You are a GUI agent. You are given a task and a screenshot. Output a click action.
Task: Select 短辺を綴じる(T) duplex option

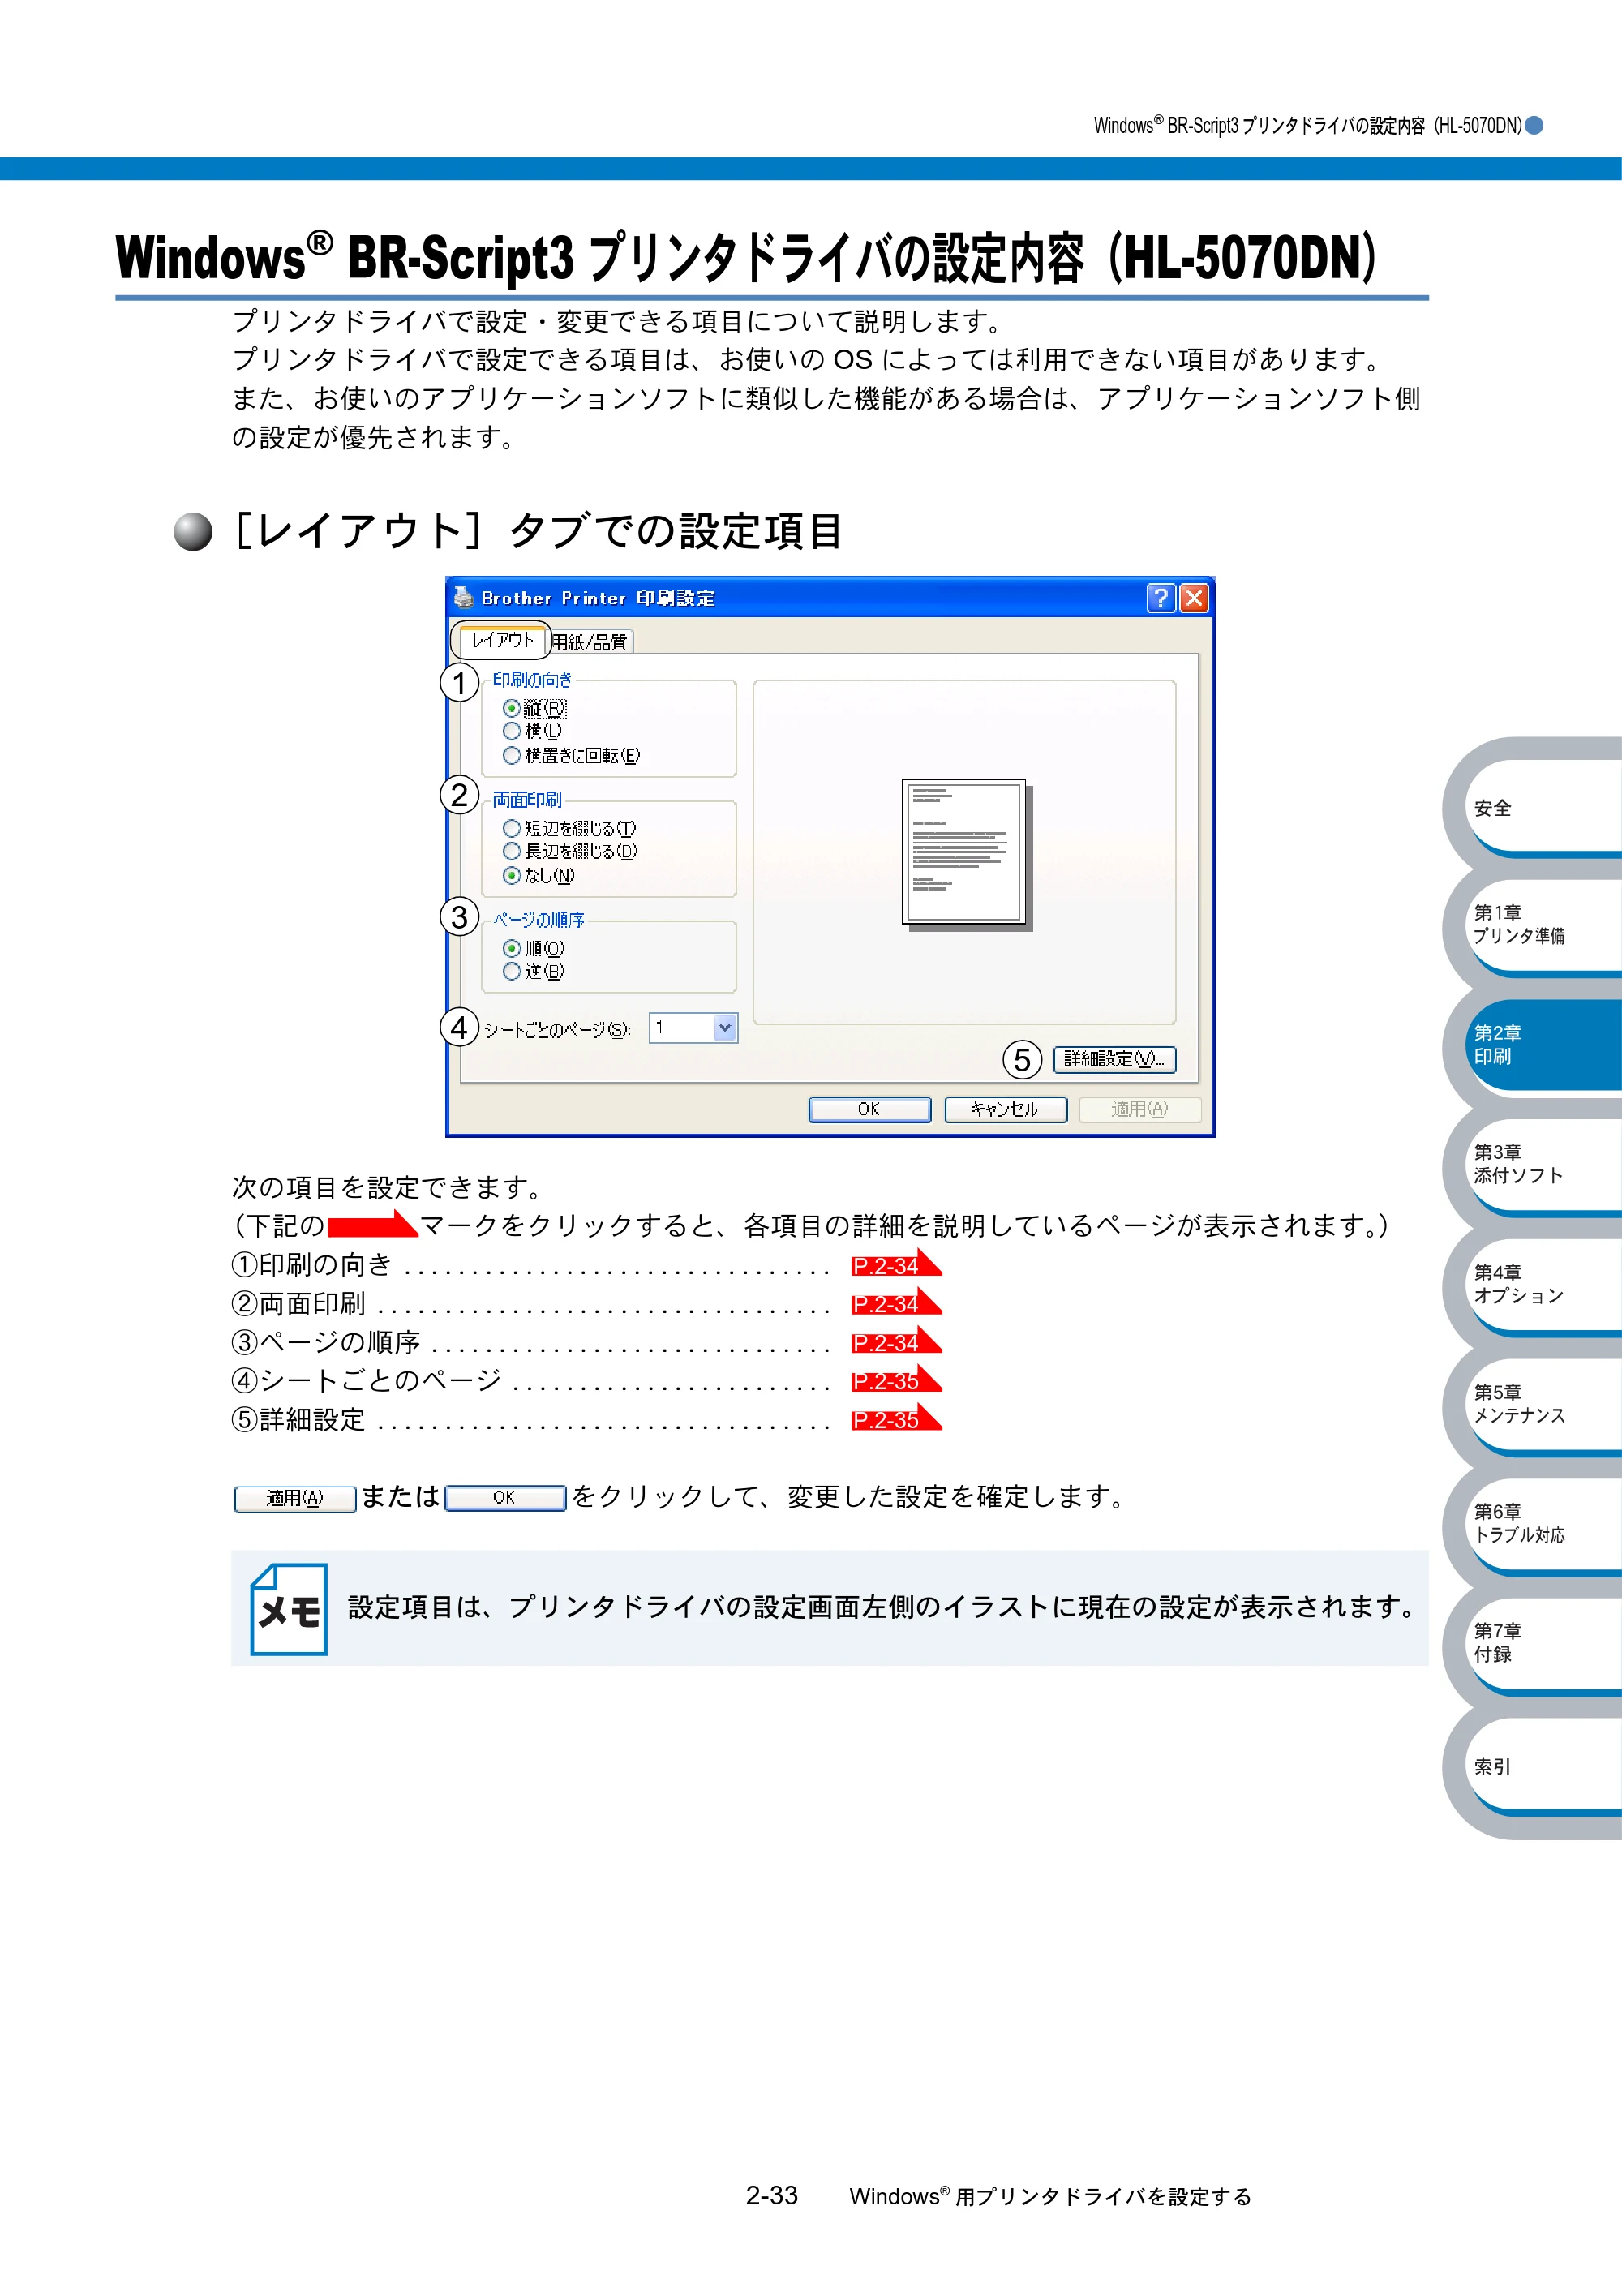512,828
